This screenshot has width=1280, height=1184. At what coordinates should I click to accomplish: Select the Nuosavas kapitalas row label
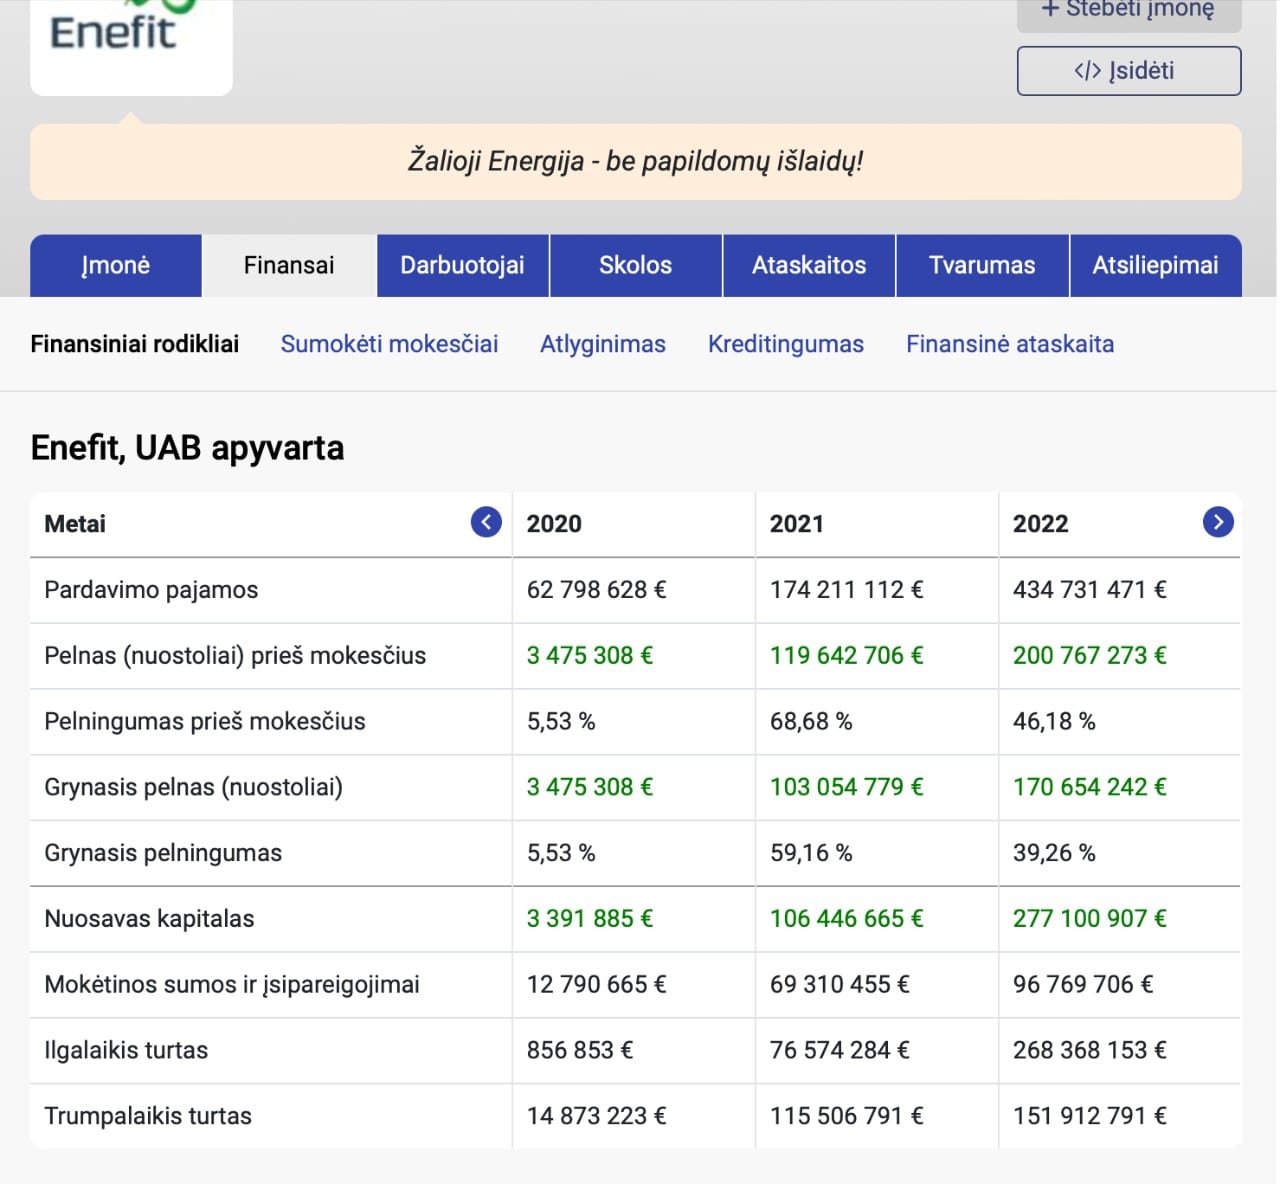[149, 919]
